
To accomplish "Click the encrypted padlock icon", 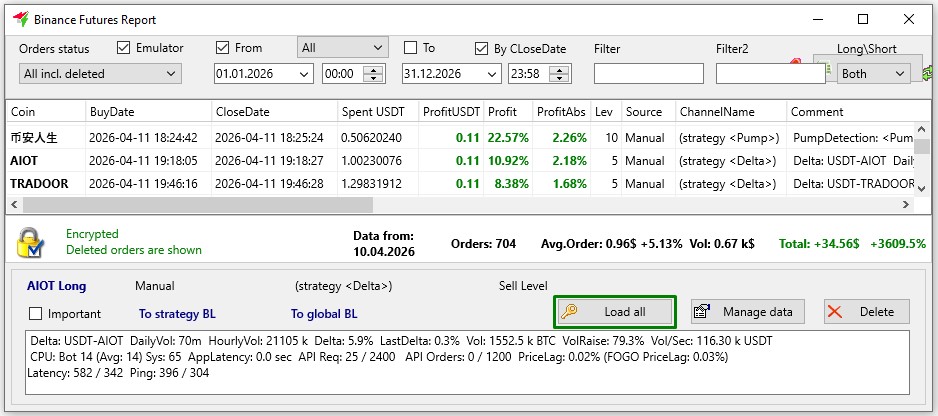I will coord(31,242).
